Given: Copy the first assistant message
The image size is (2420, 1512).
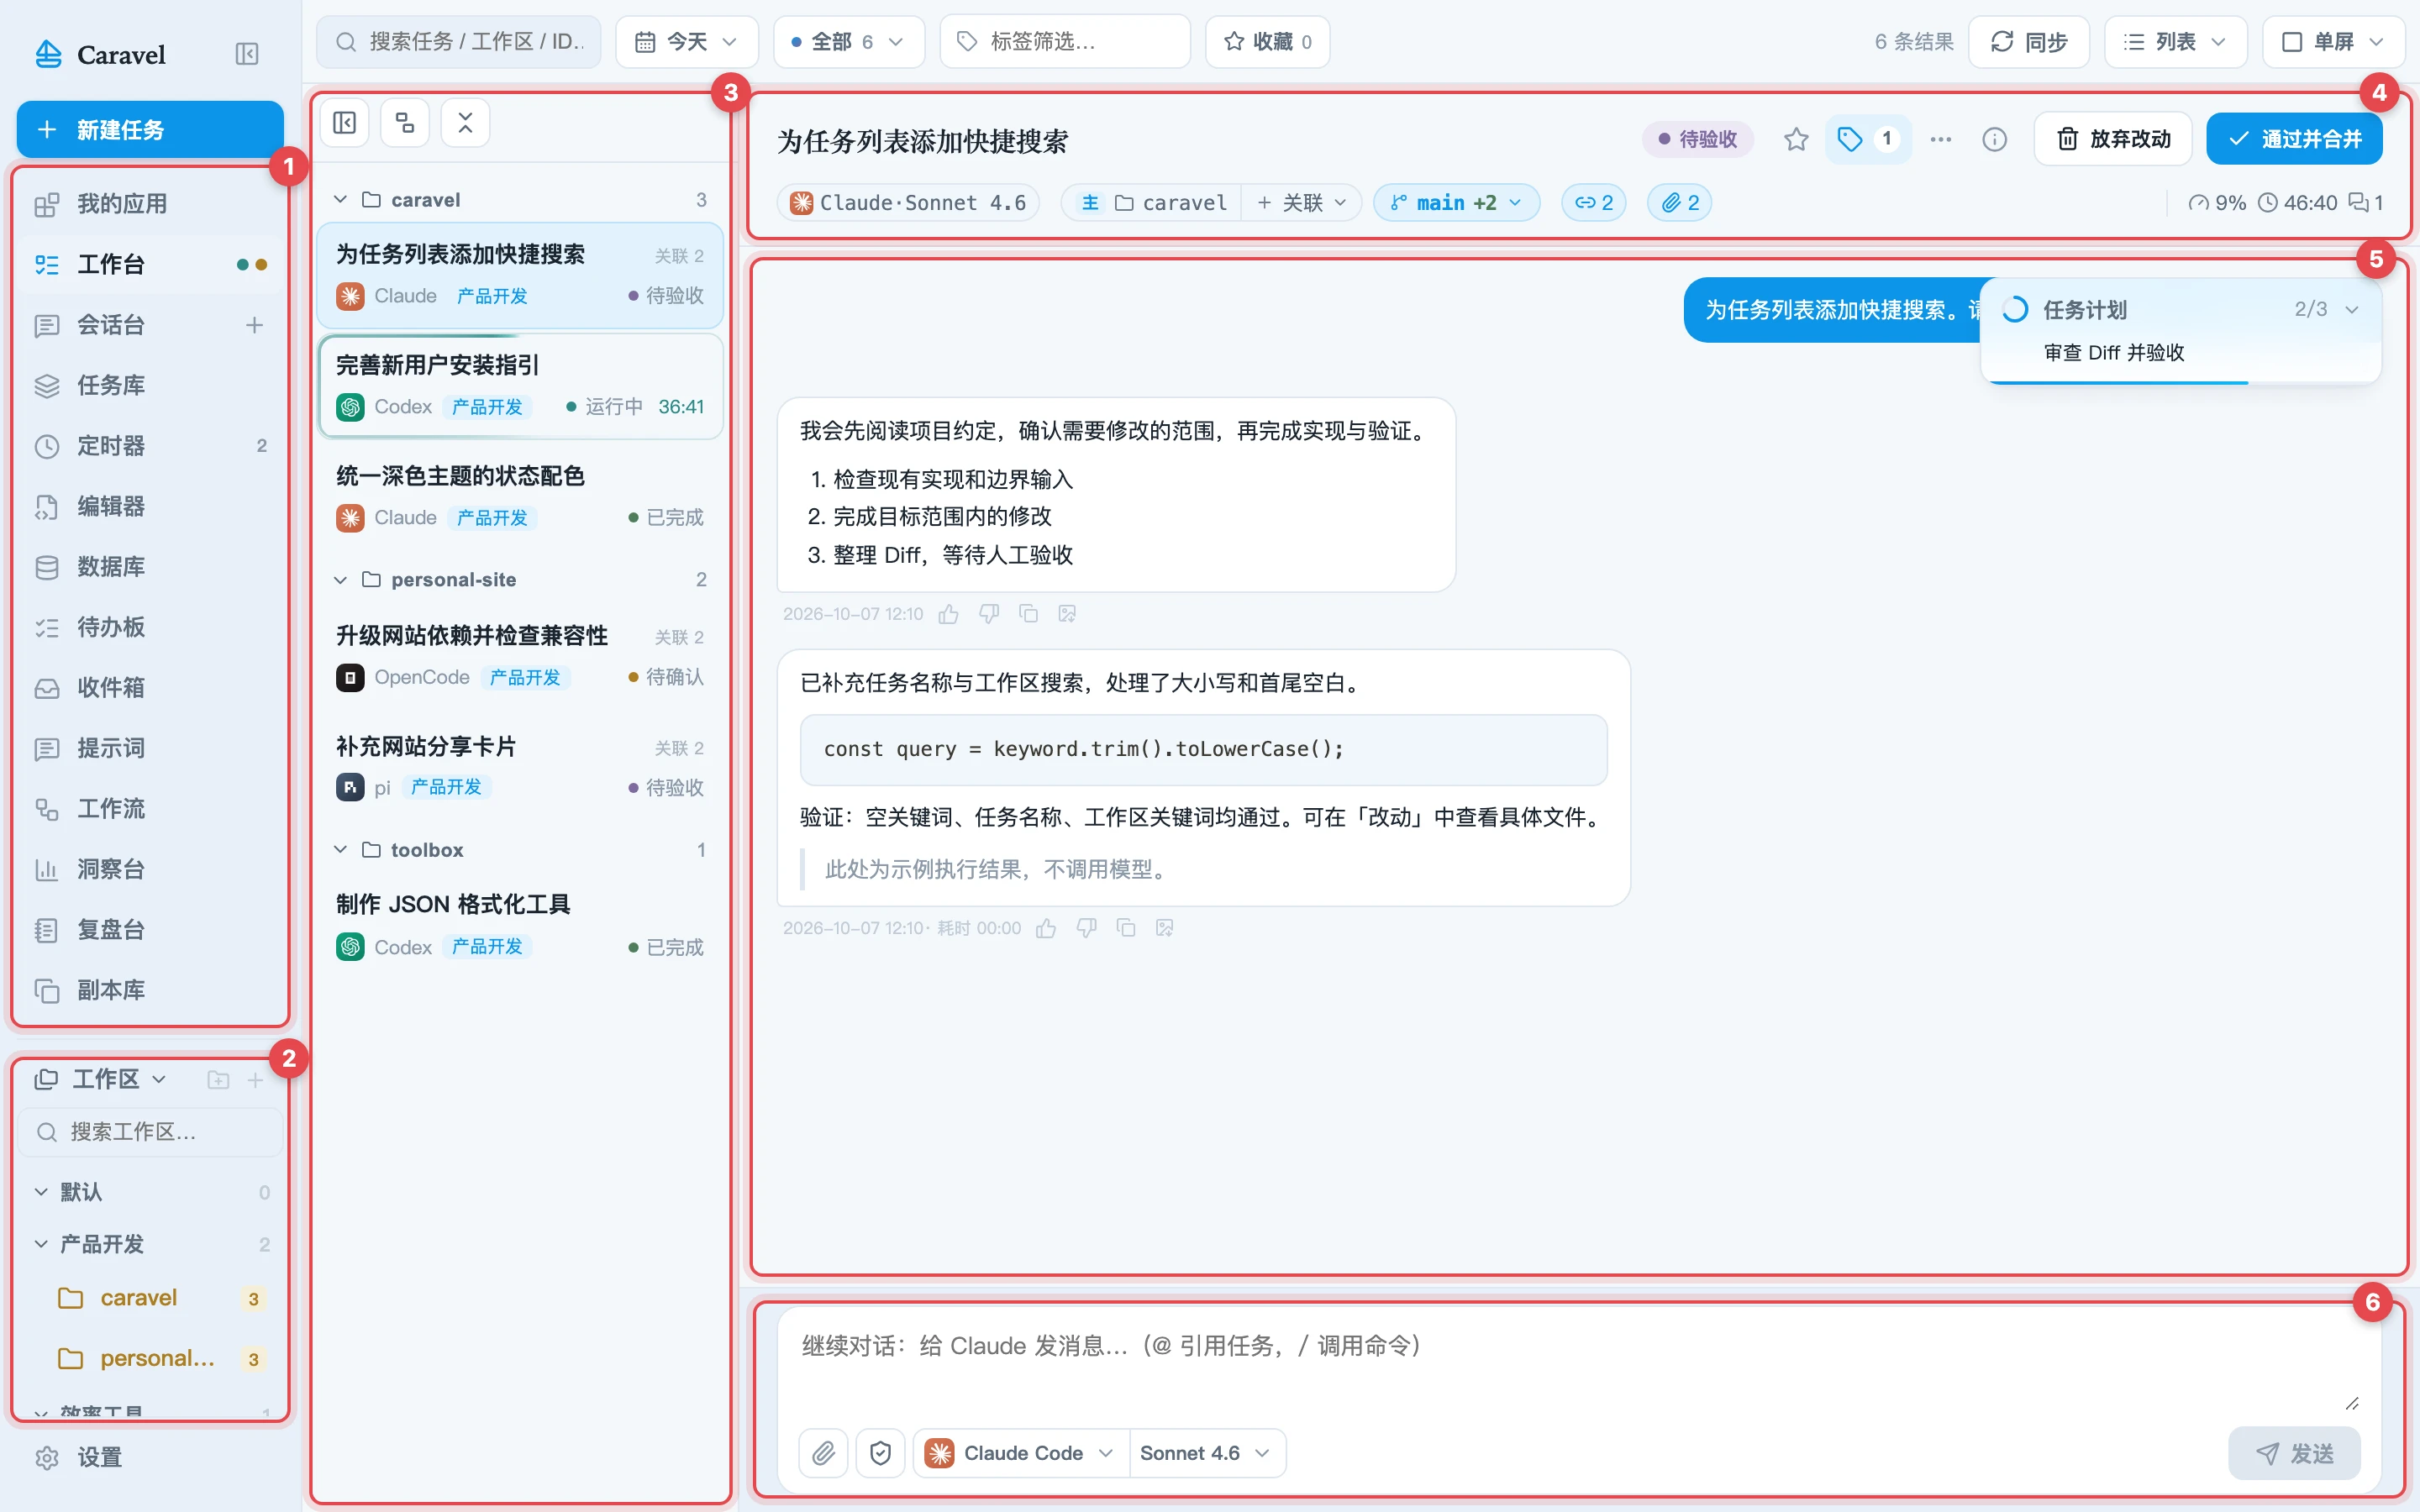Looking at the screenshot, I should 1028,614.
